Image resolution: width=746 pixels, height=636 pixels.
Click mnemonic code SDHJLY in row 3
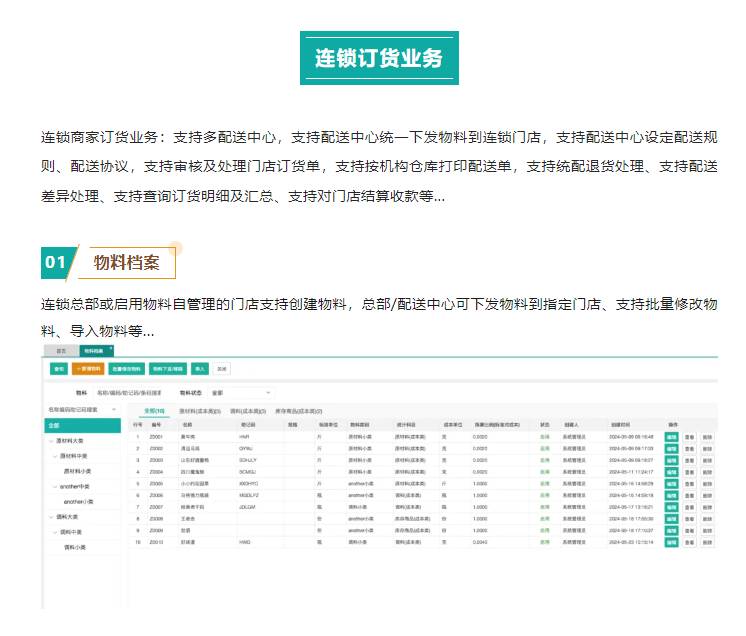[x=248, y=460]
